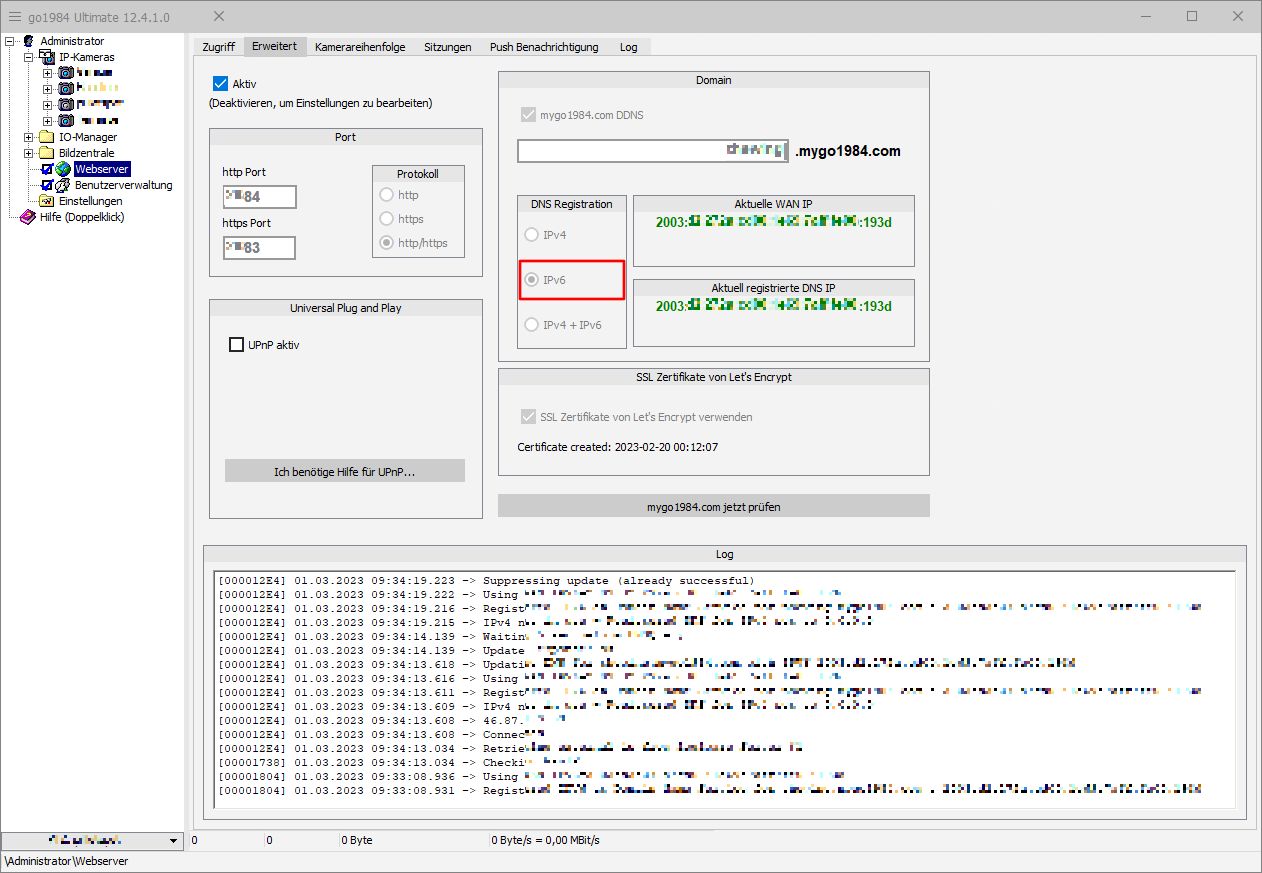This screenshot has width=1262, height=873.
Task: Click the Hilfe book icon
Action: pos(27,217)
